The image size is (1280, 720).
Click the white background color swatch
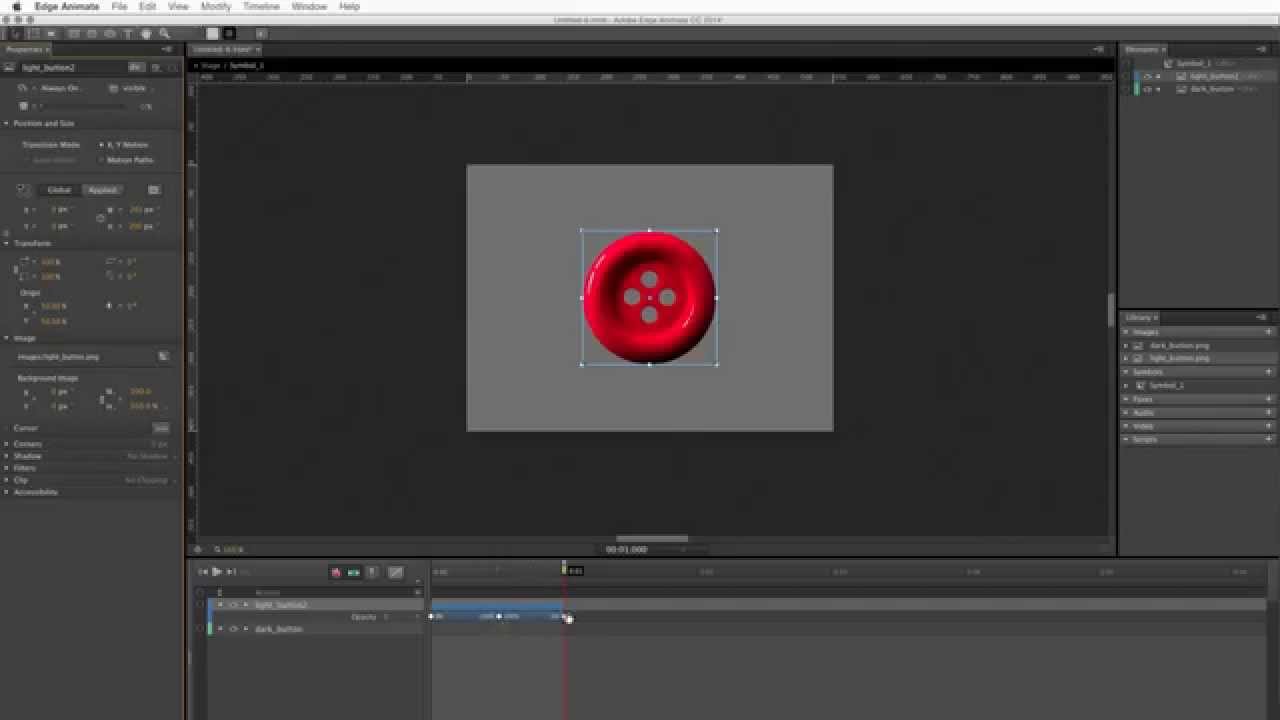212,34
